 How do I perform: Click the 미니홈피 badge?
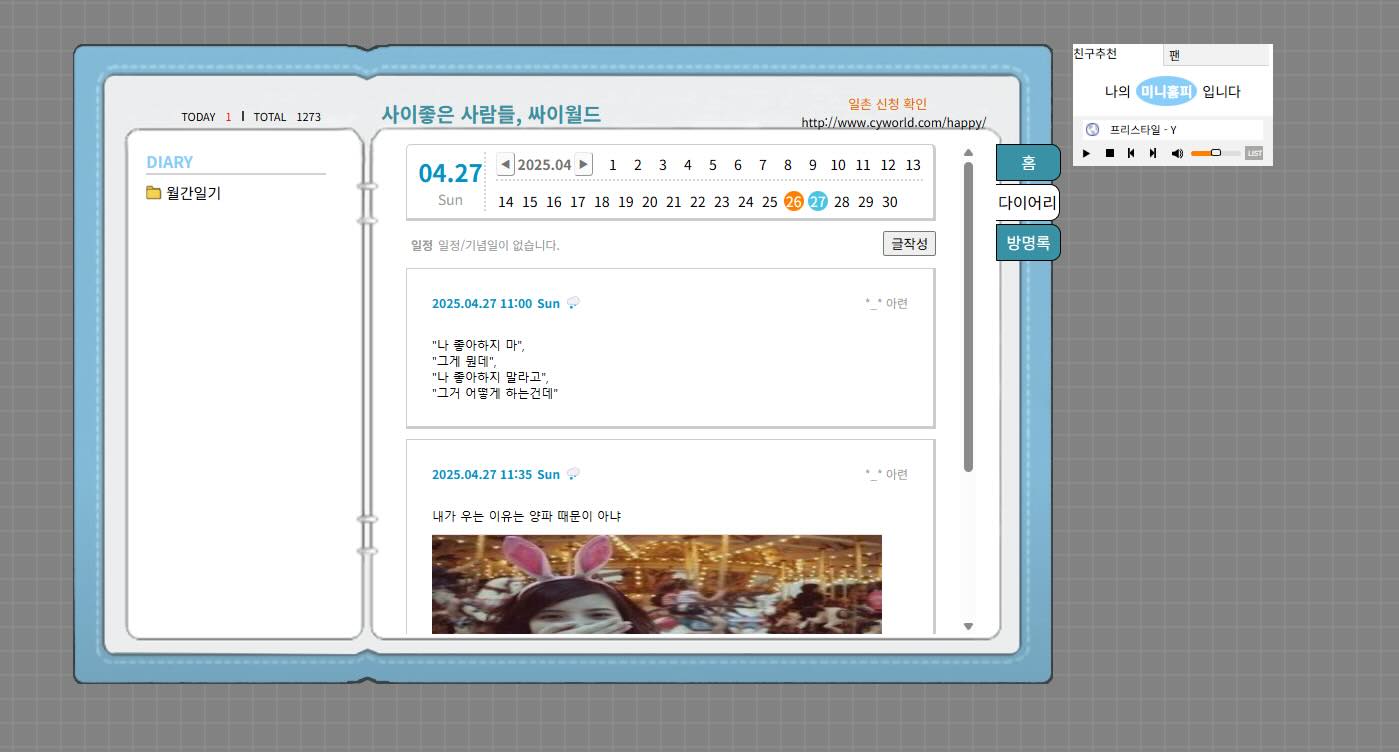(x=1166, y=91)
